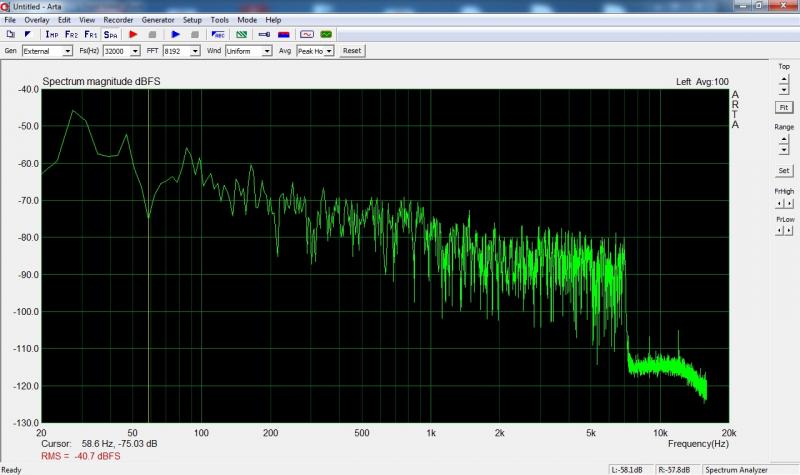
Task: Open the Gen source dropdown
Action: coord(68,50)
